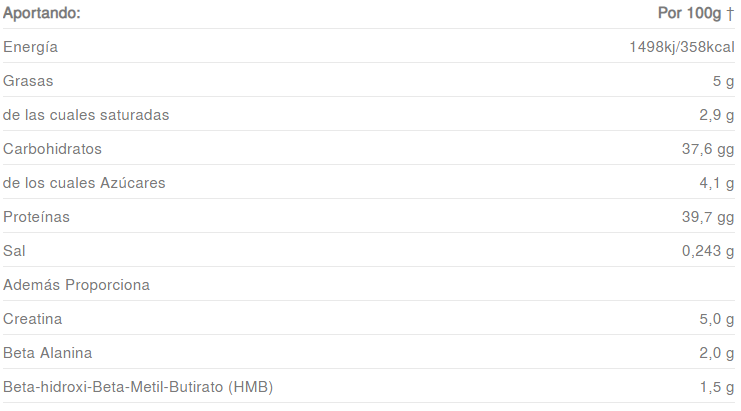Click the 0,243 g Sal value
Image resolution: width=741 pixels, height=411 pixels.
707,251
